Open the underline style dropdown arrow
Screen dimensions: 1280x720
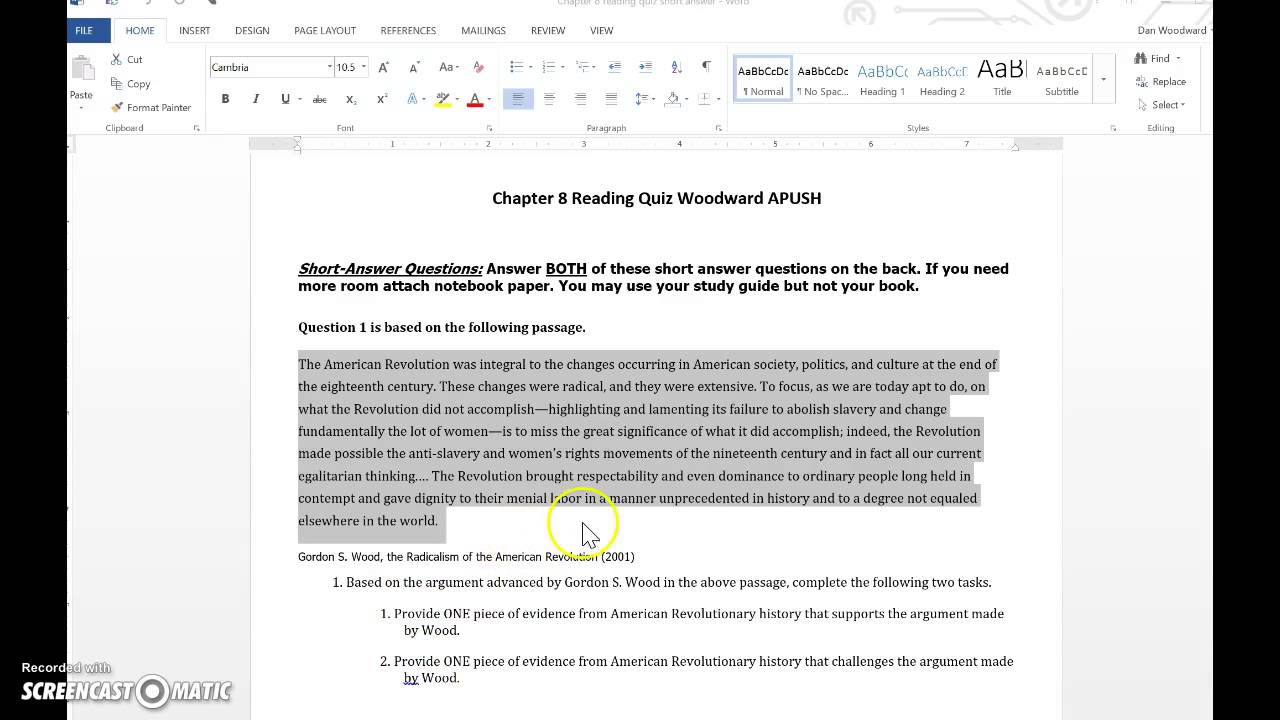tap(298, 99)
